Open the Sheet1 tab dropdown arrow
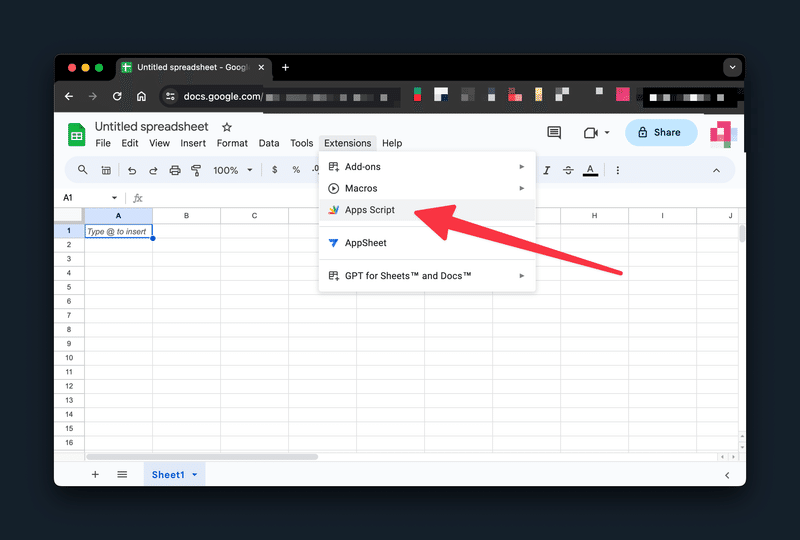The width and height of the screenshot is (800, 540). coord(194,475)
